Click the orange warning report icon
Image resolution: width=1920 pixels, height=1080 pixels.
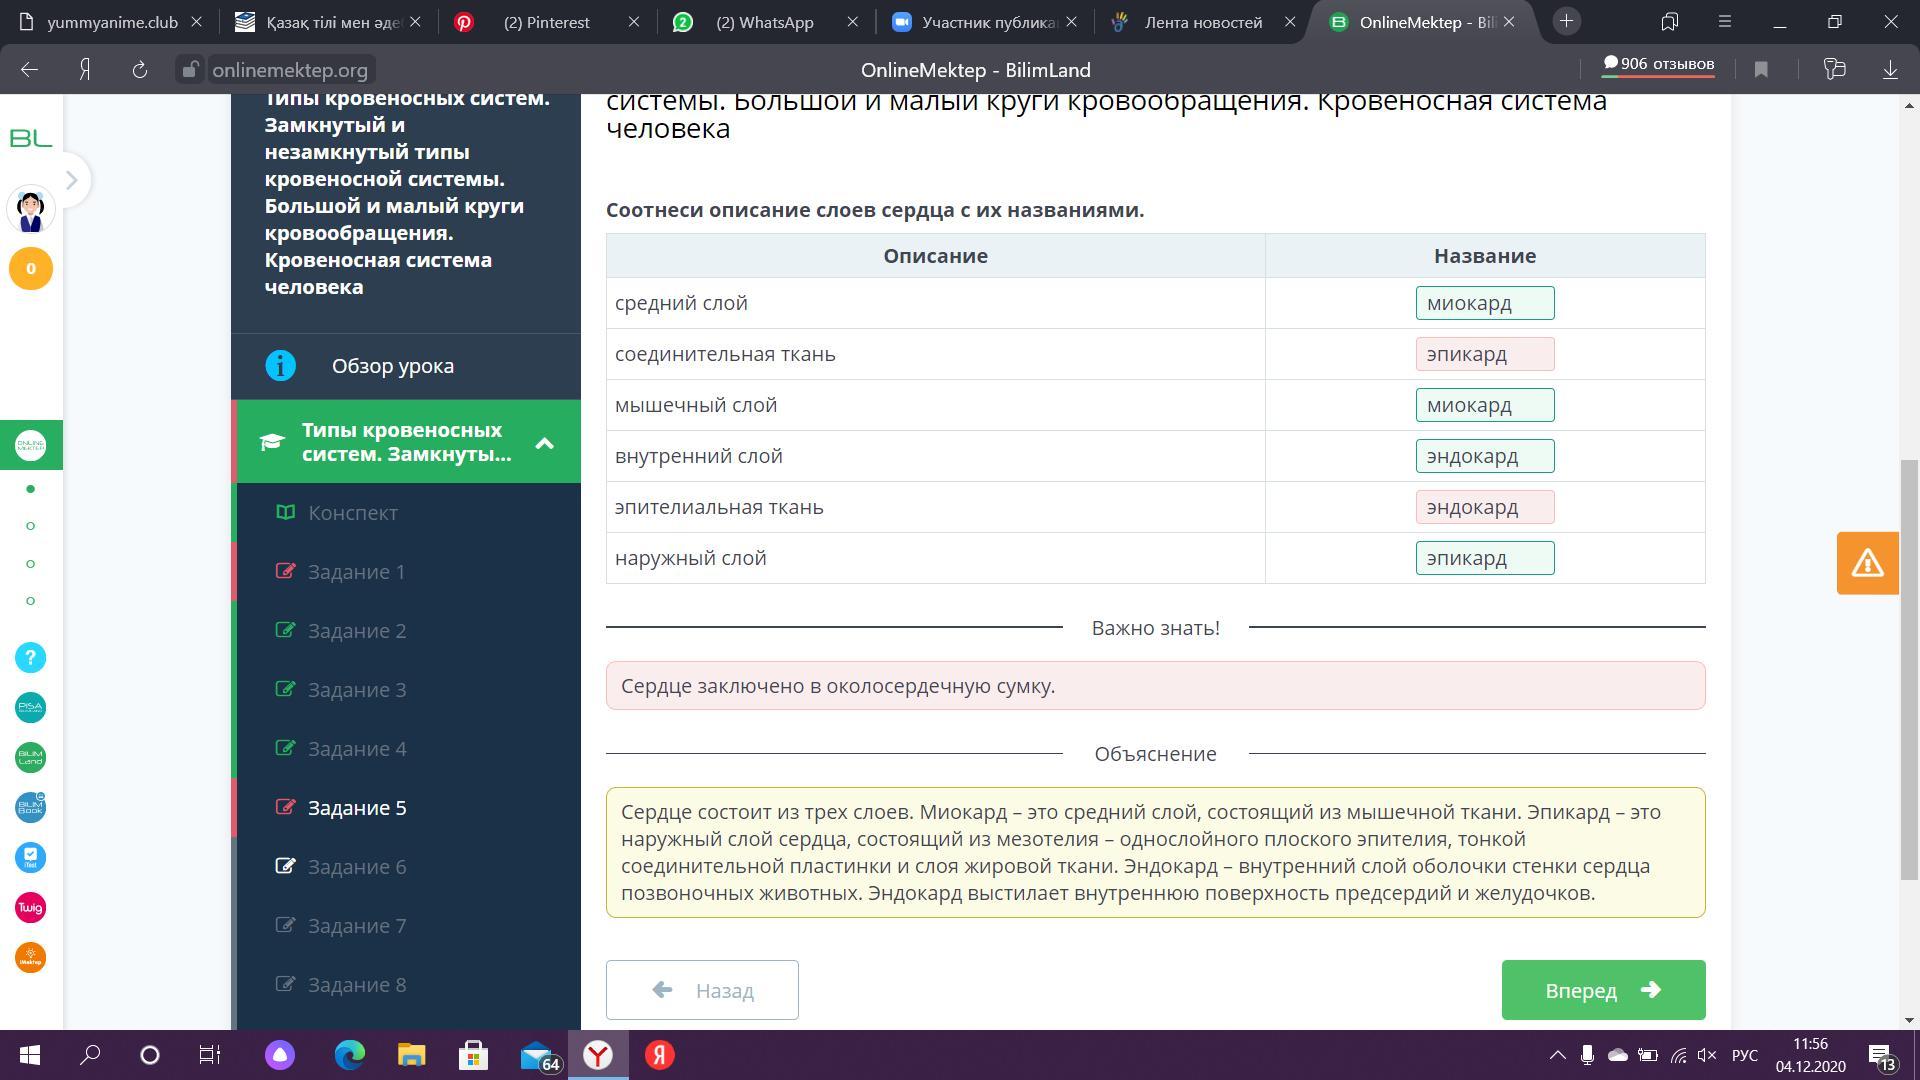(x=1867, y=563)
